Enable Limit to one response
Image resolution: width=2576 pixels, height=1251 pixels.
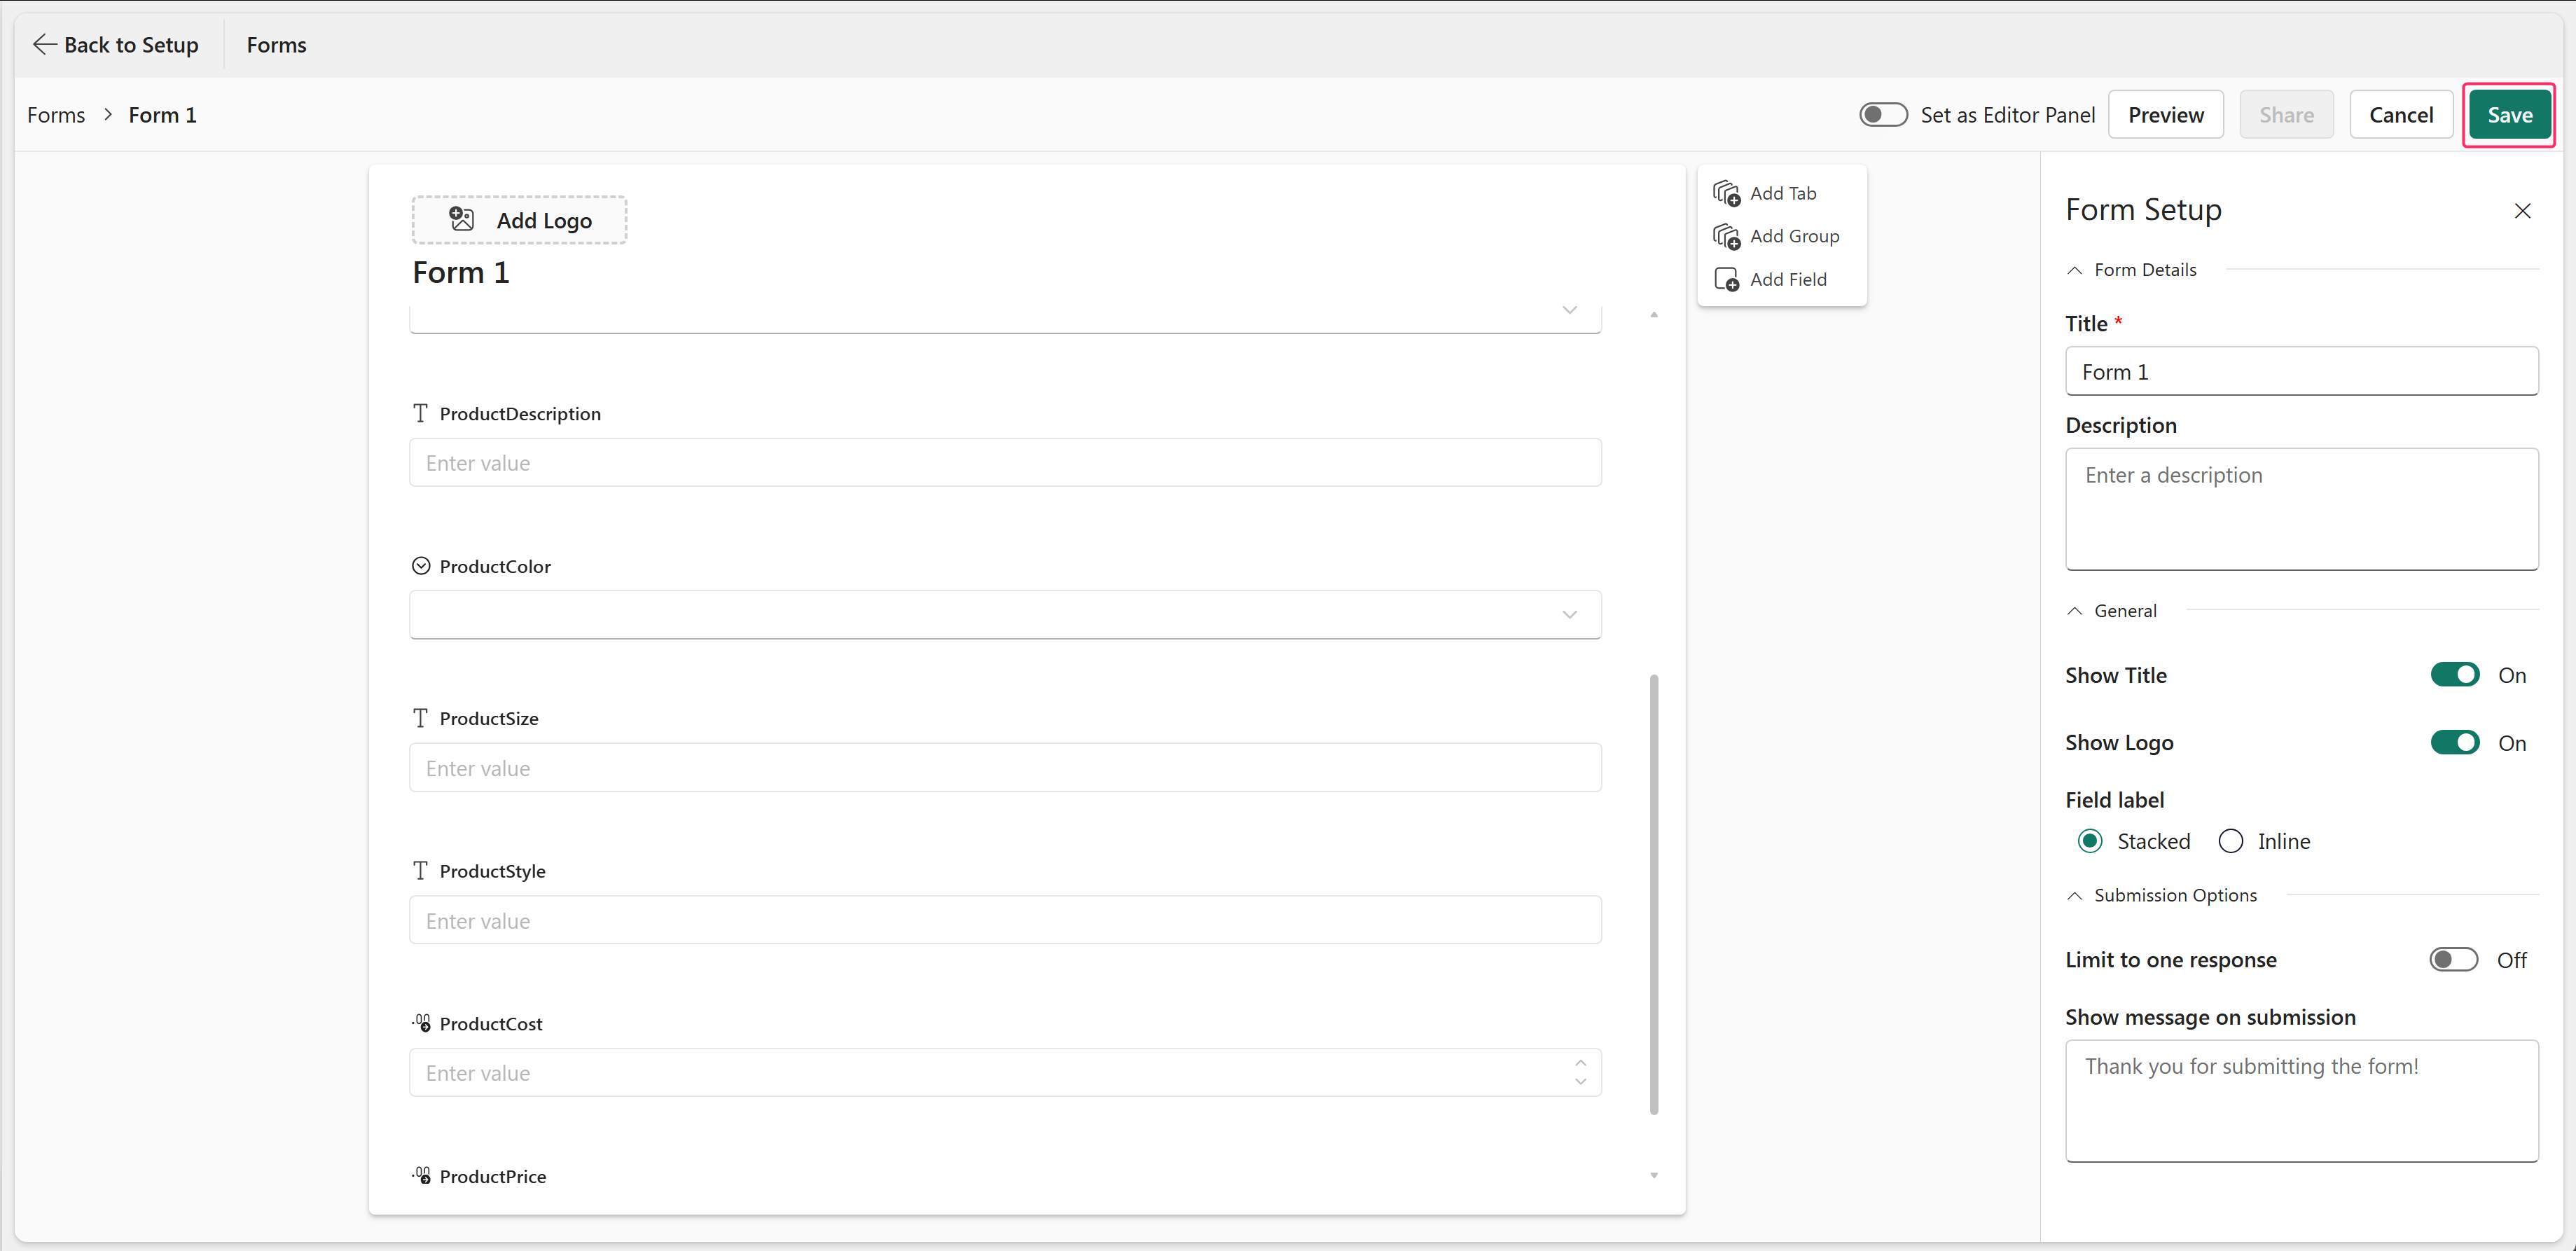coord(2454,960)
